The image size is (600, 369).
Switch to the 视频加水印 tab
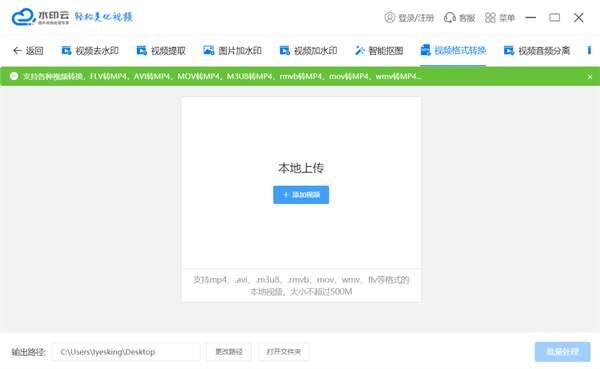click(x=308, y=51)
